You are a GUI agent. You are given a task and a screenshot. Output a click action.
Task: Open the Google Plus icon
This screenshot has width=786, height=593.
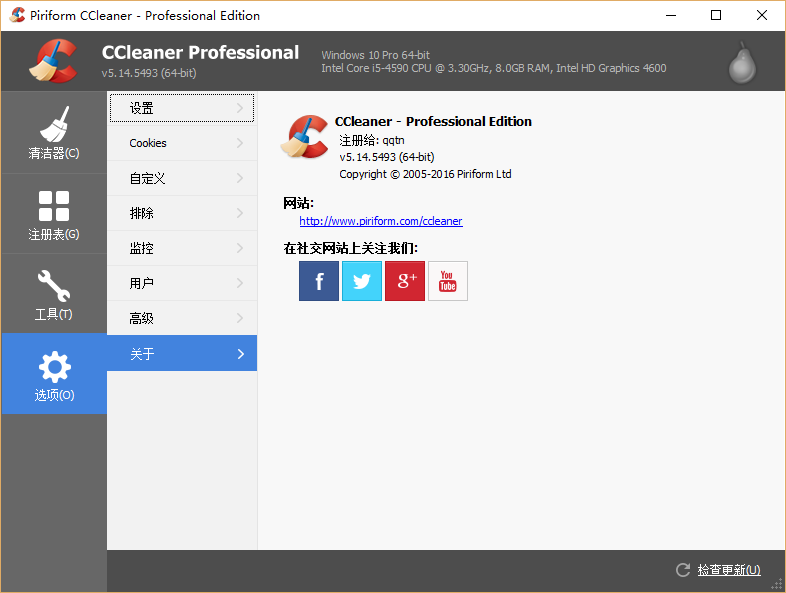click(x=405, y=281)
